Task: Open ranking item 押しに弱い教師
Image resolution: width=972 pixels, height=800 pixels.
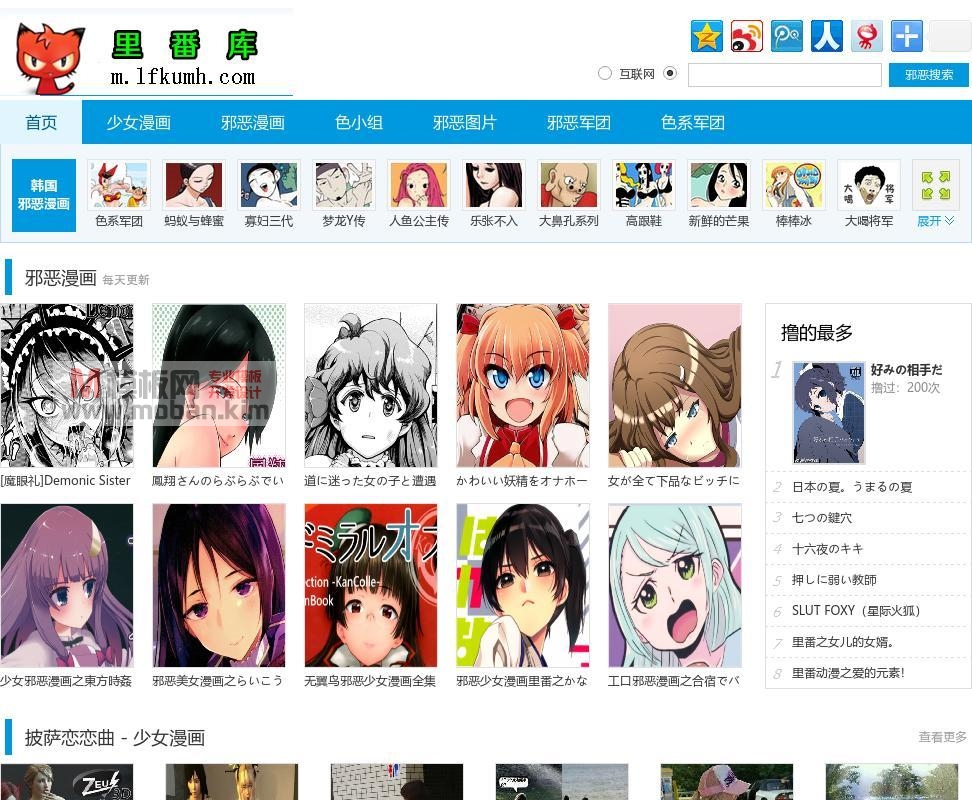Action: pos(834,580)
